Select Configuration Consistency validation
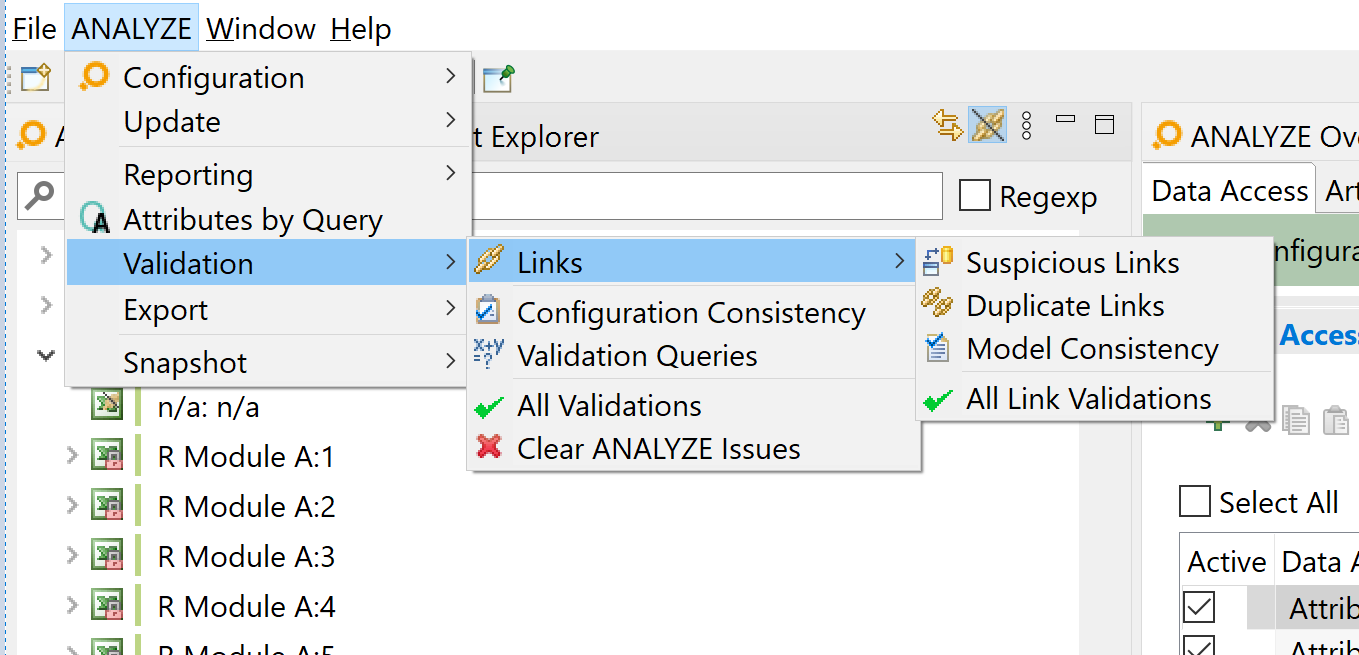Viewport: 1359px width, 655px height. 693,312
